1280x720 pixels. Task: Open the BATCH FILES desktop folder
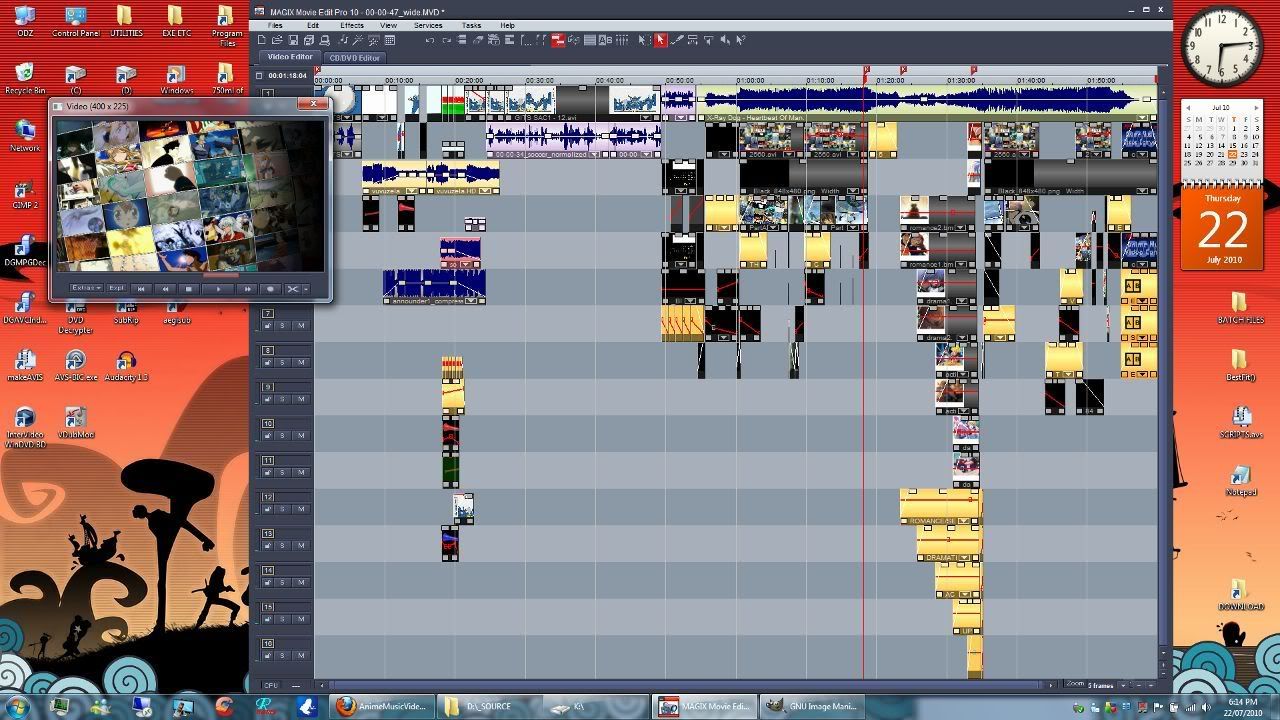coord(1240,308)
